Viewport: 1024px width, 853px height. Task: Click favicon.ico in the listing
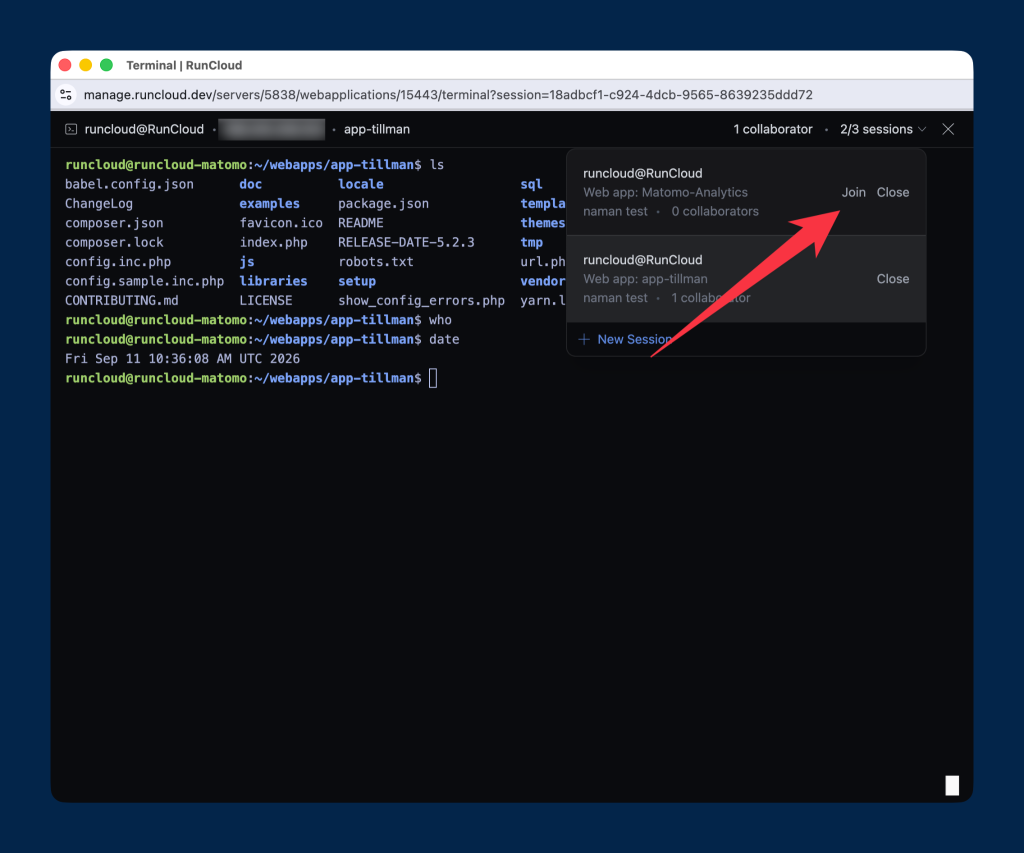coord(281,223)
